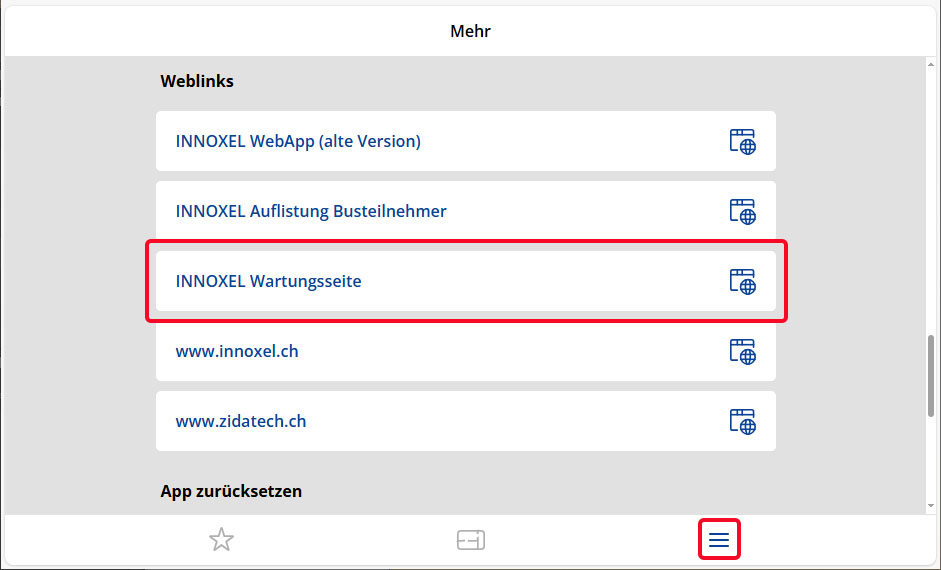Click web icon in the Wartungsseite row
This screenshot has width=941, height=570.
click(x=742, y=281)
